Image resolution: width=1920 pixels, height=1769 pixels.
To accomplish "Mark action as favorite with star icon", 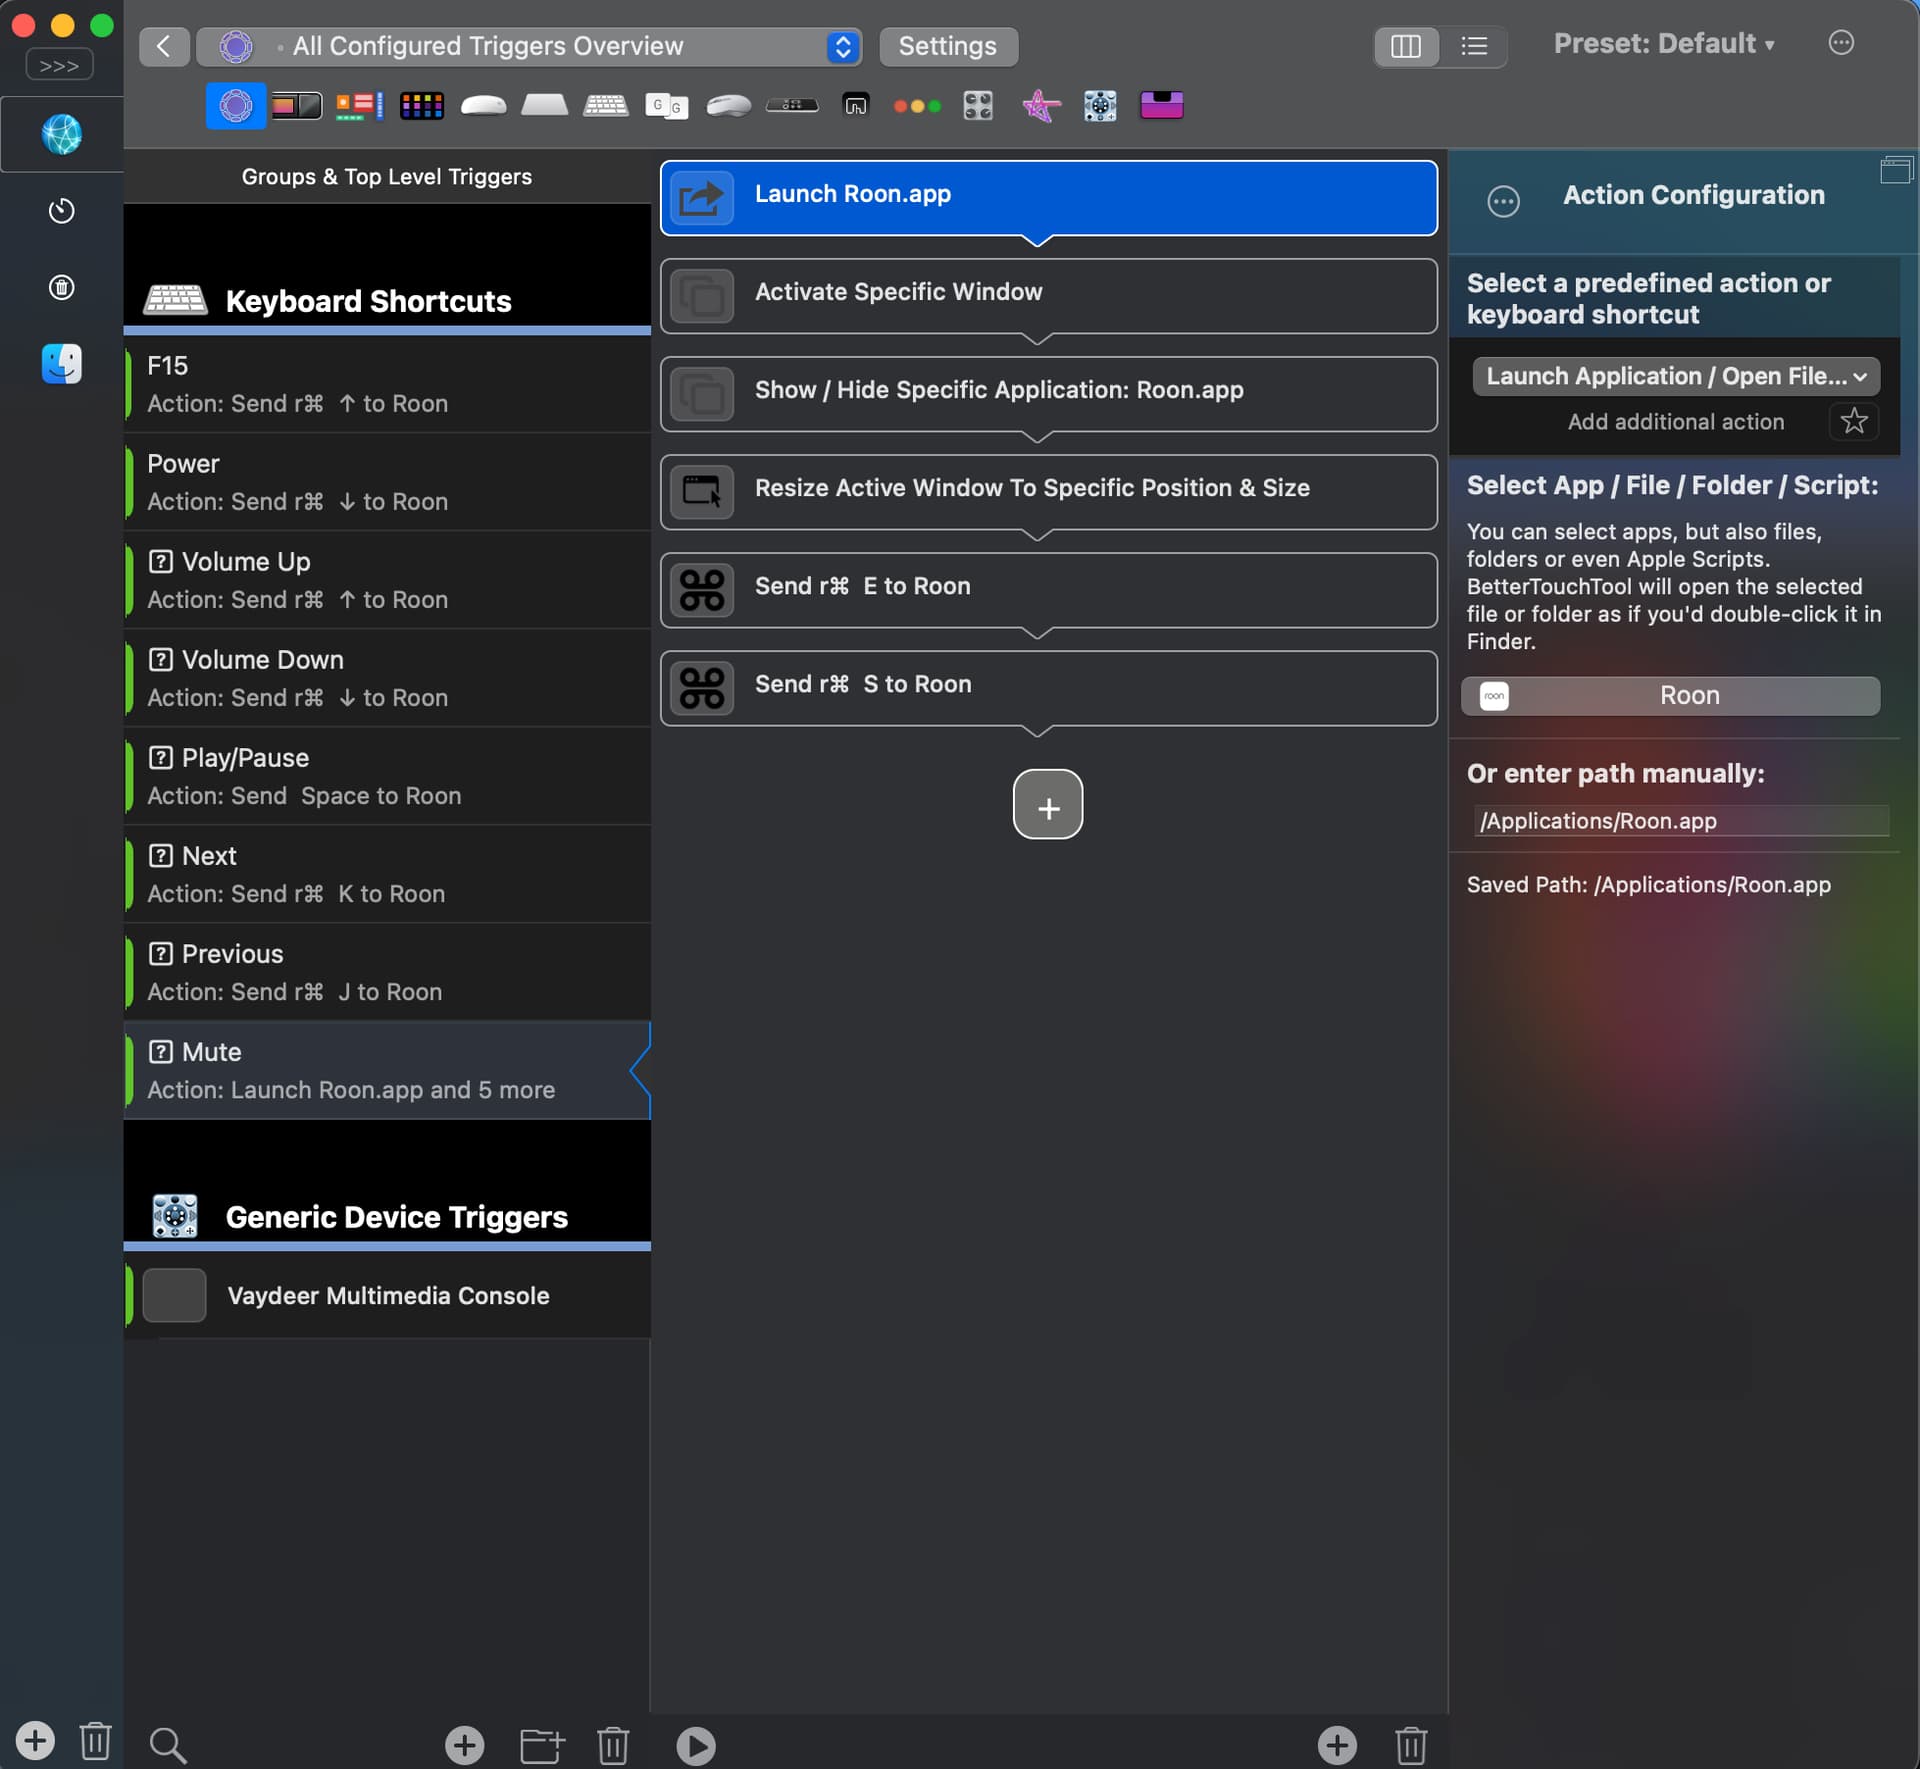I will [x=1854, y=421].
